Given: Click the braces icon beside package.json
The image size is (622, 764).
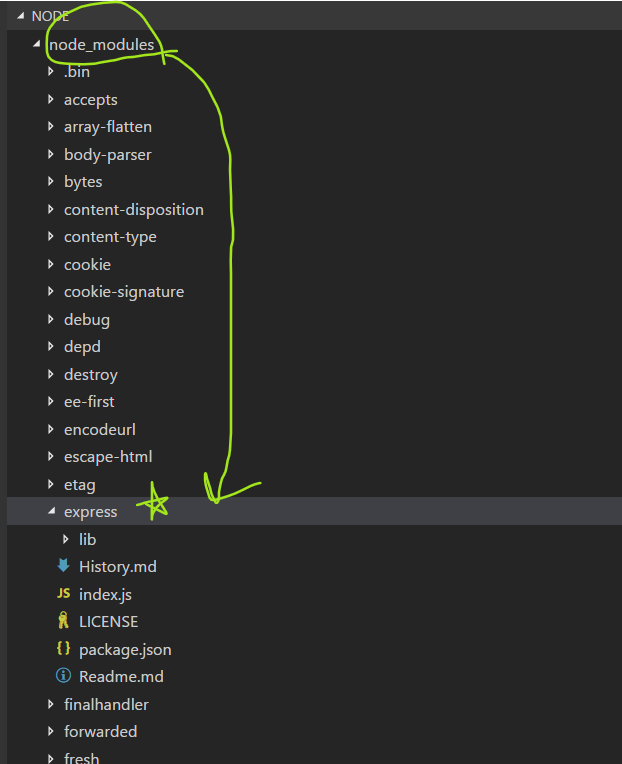Looking at the screenshot, I should coord(63,649).
